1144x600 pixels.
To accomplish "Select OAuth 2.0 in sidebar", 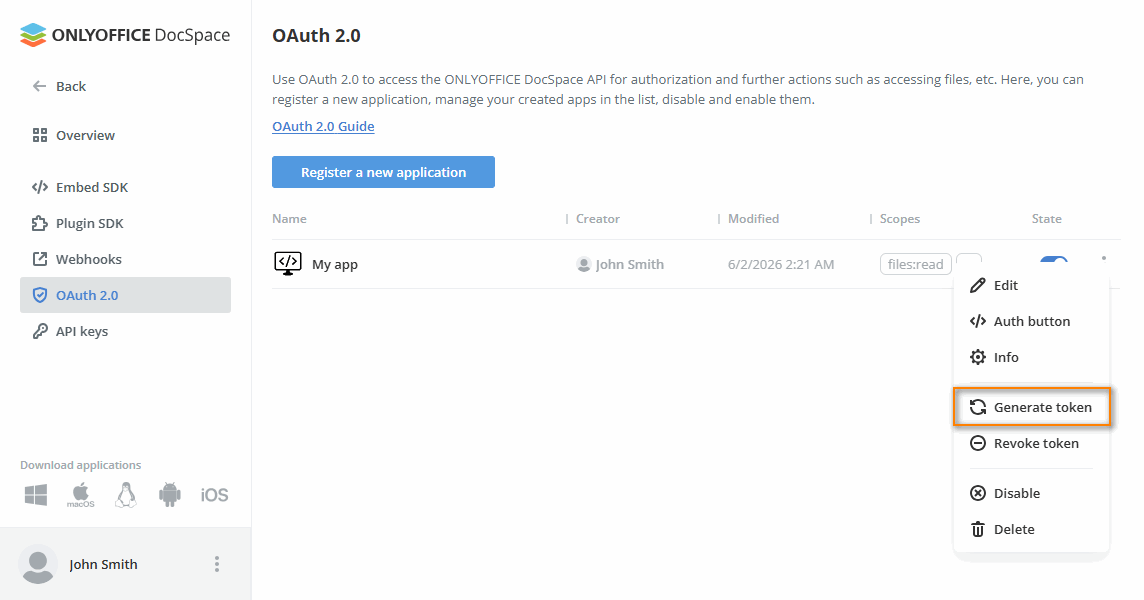I will tap(125, 295).
